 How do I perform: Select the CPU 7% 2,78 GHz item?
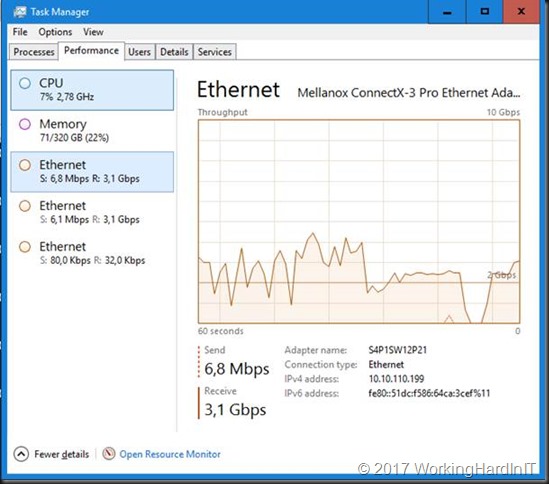pyautogui.click(x=92, y=90)
